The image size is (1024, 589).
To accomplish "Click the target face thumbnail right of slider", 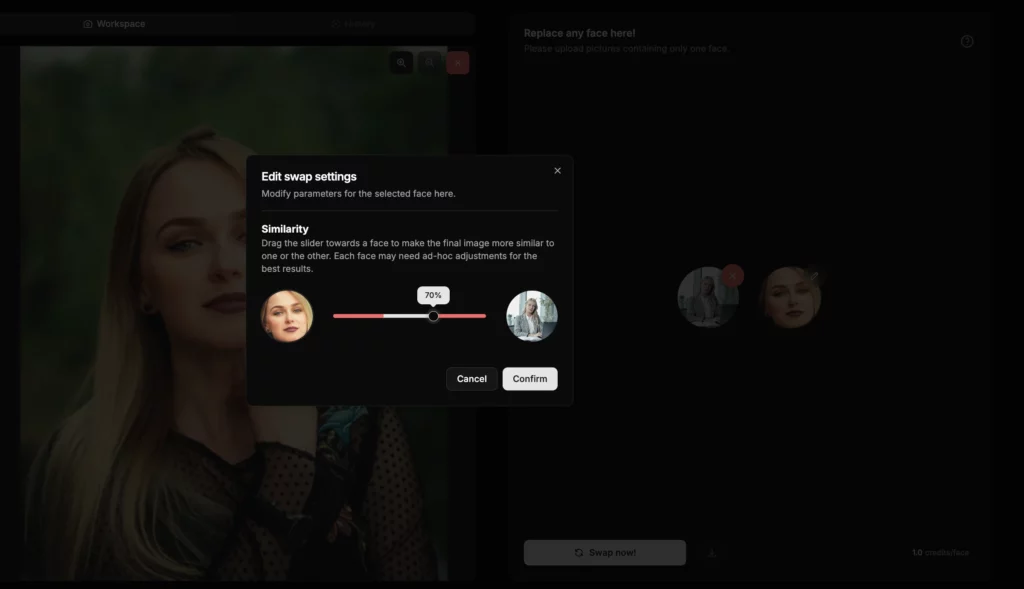I will [x=531, y=316].
